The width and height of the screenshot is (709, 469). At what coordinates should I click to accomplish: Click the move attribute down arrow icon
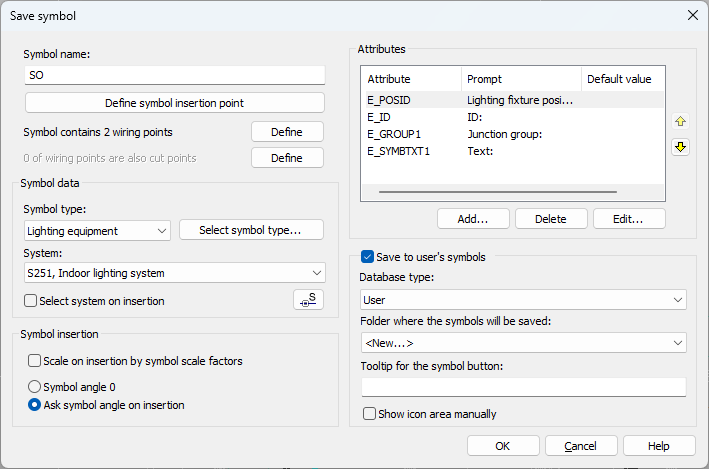click(680, 148)
